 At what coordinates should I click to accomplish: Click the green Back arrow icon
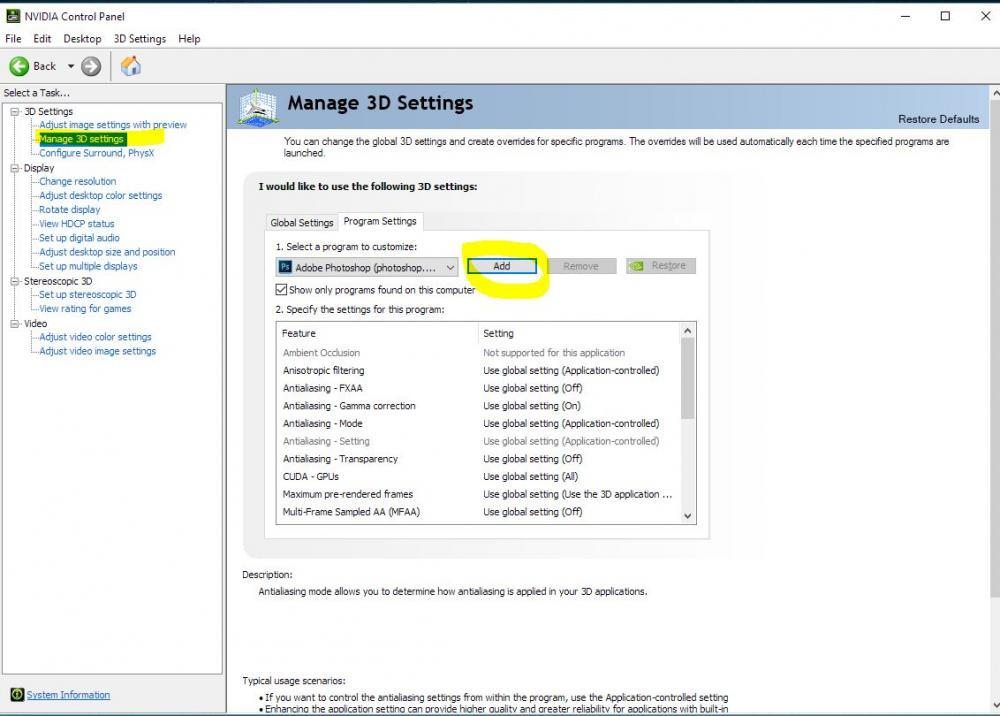point(19,66)
